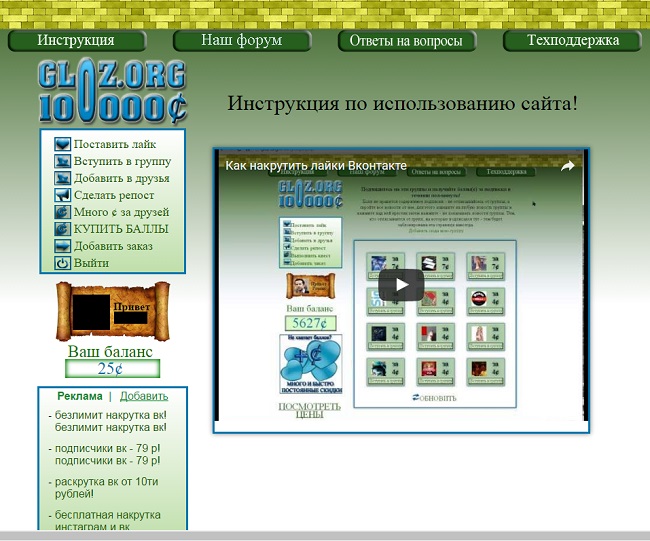The image size is (650, 541).
Task: Click the GLOZ.ORG logo
Action: coord(112,91)
